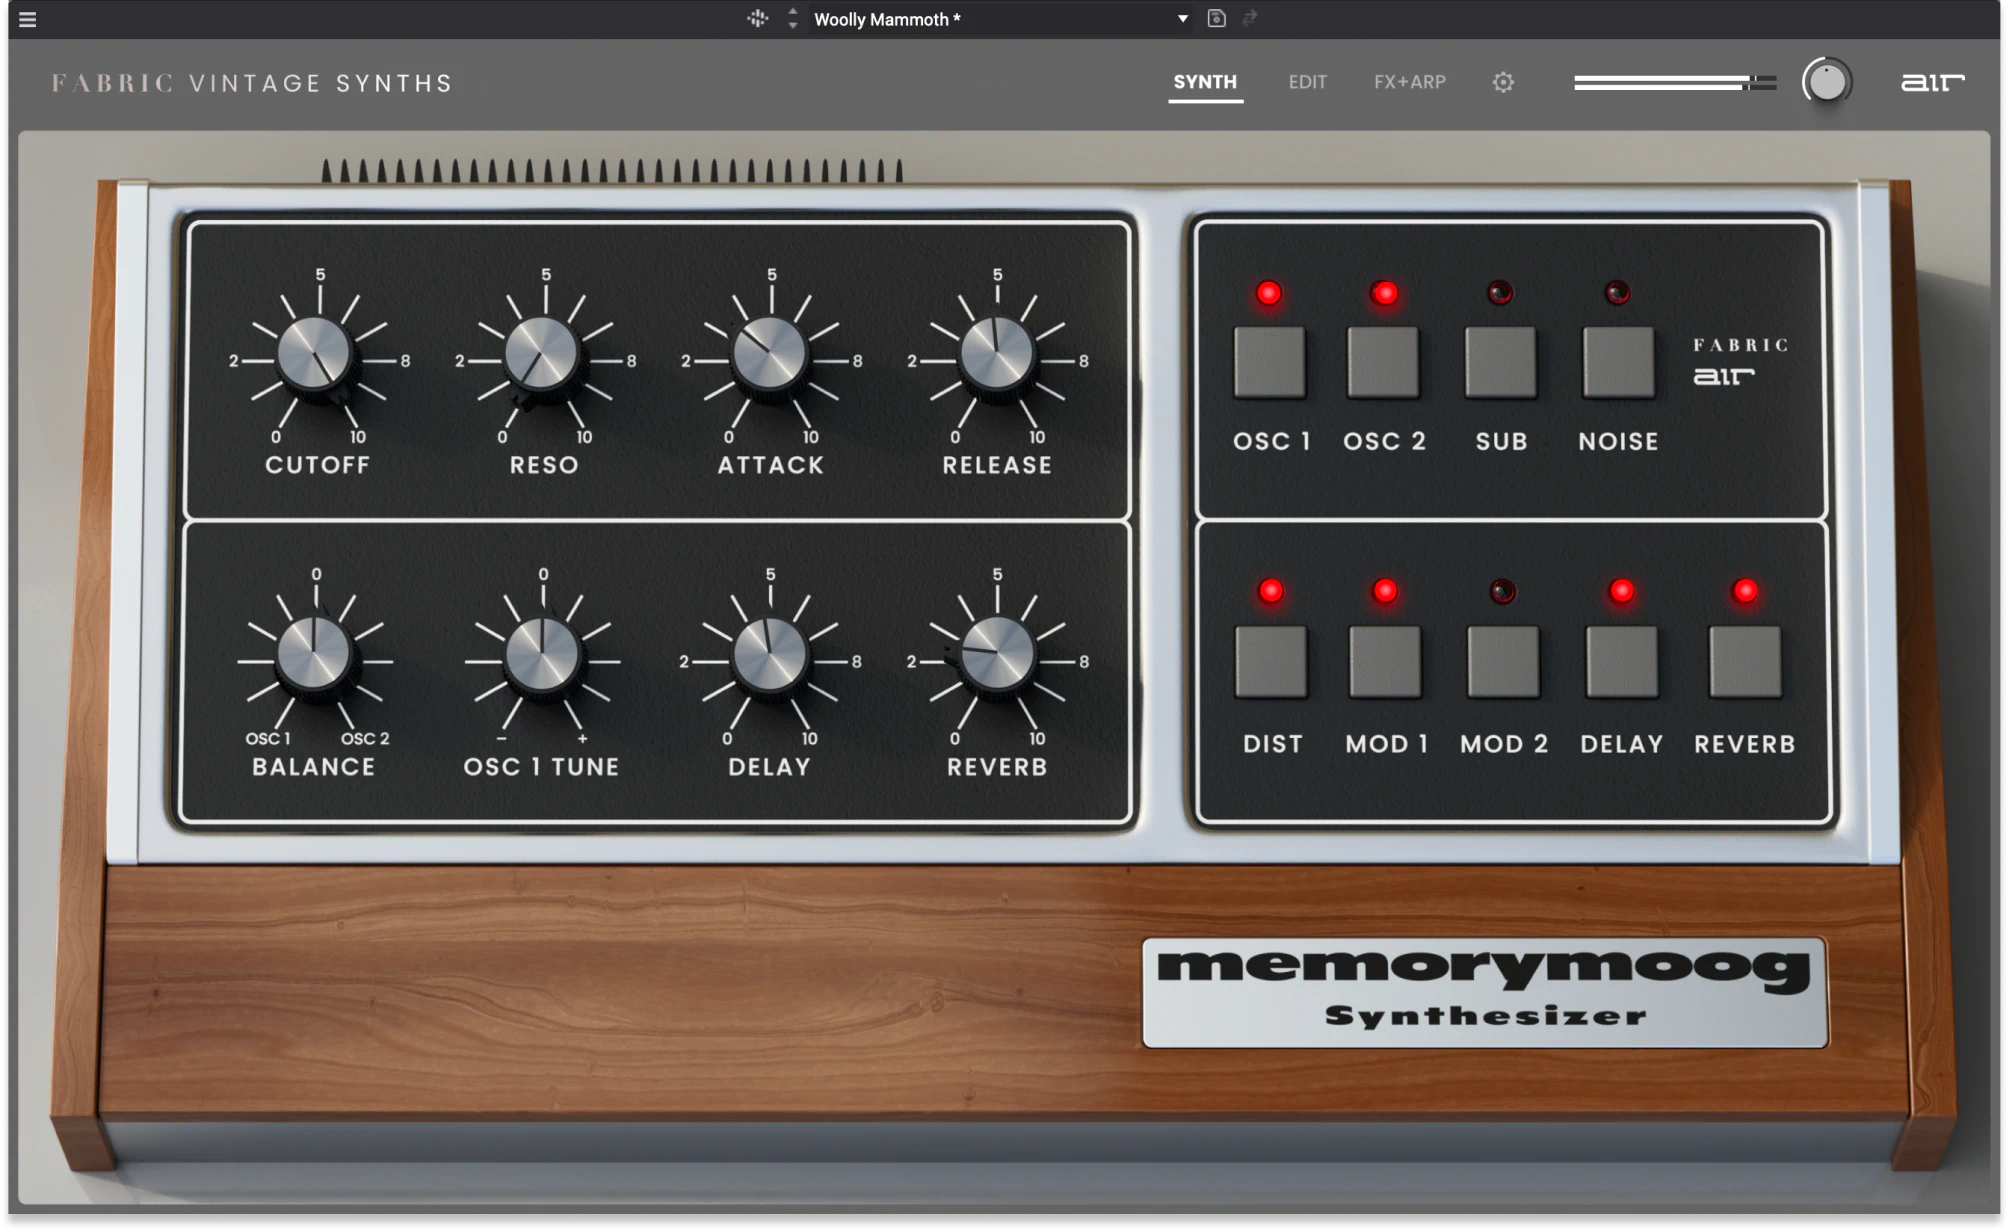Toggle the OSC 1 button
Viewport: 2009px width, 1231px height.
click(x=1269, y=362)
